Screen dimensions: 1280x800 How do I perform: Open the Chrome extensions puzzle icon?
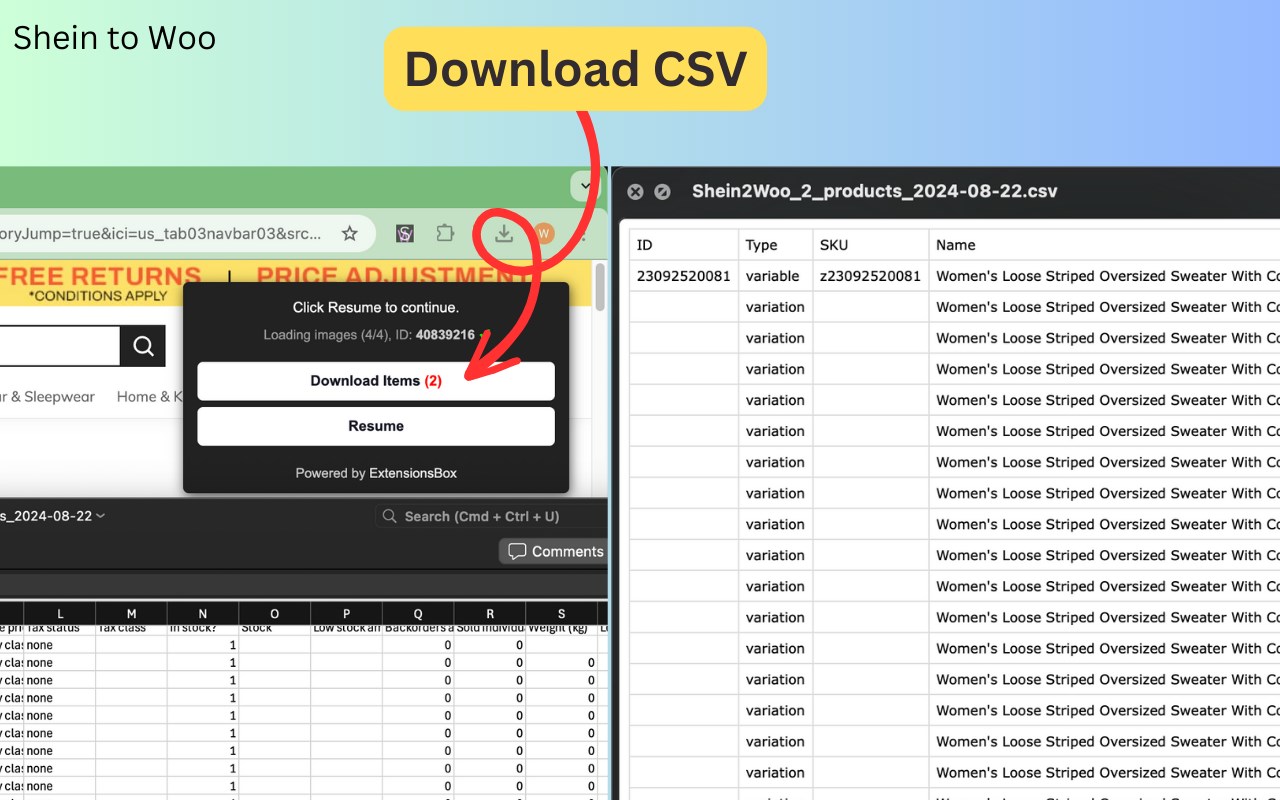tap(445, 233)
